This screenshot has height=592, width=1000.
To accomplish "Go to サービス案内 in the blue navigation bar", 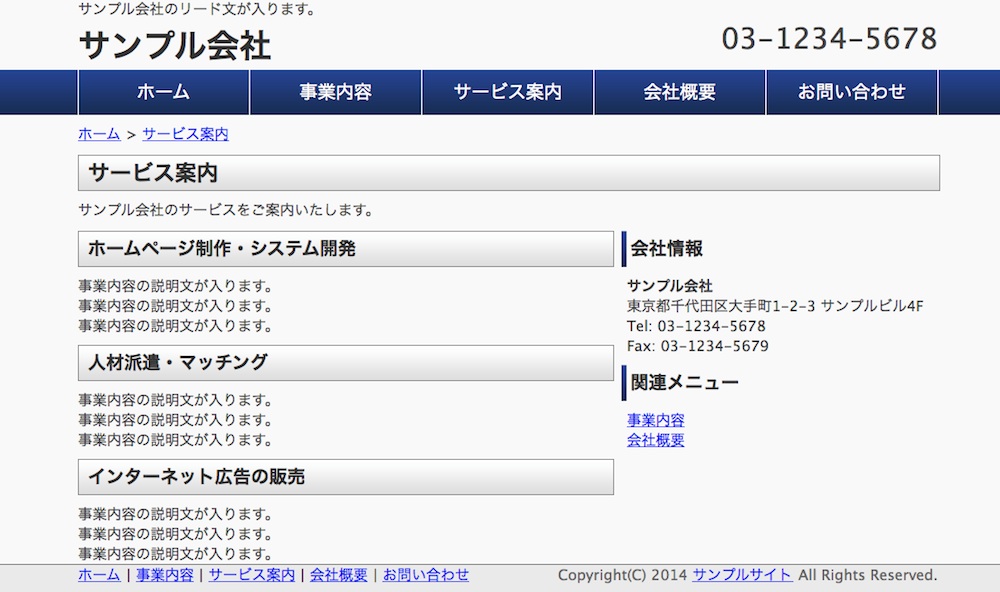I will [x=507, y=92].
